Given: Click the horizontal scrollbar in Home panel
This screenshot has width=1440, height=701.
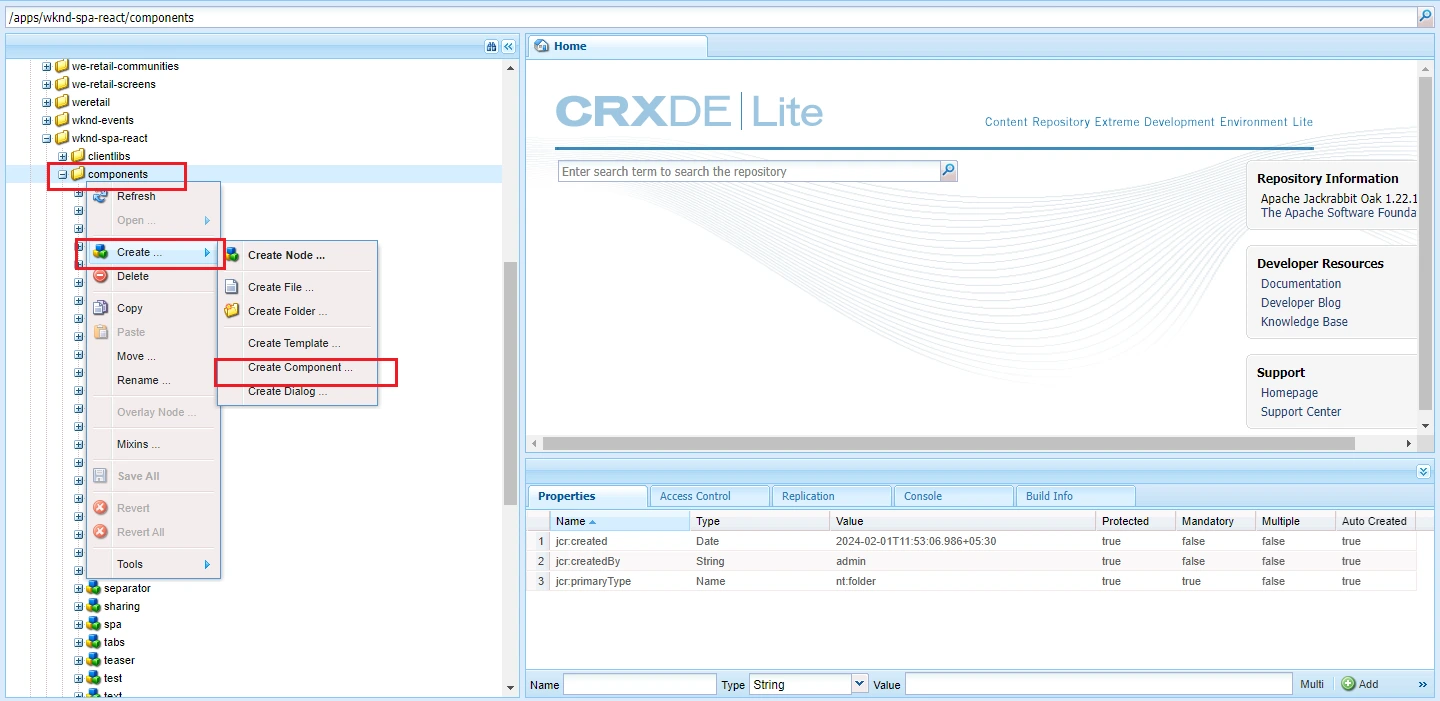Looking at the screenshot, I should click(x=948, y=443).
